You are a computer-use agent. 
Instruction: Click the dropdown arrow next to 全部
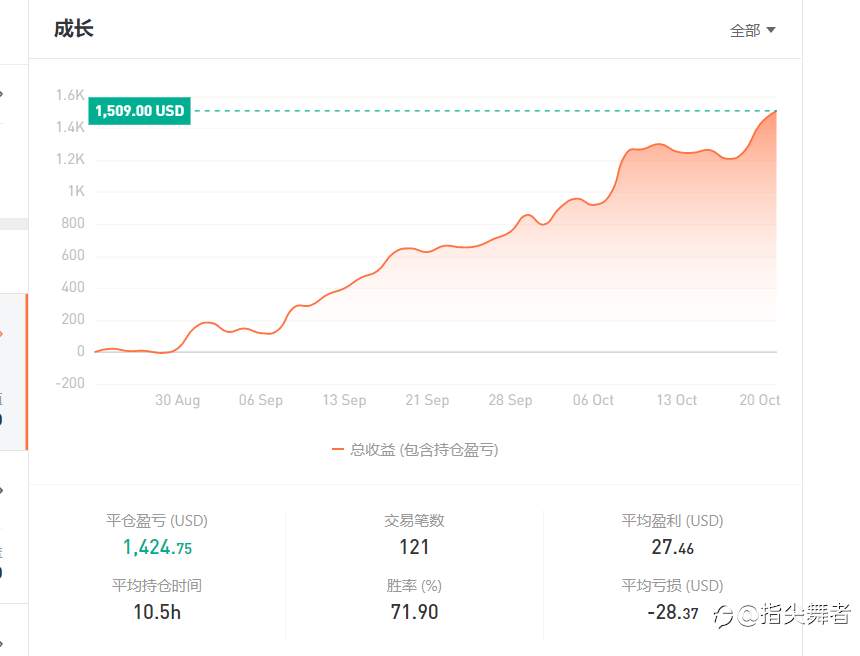771,30
